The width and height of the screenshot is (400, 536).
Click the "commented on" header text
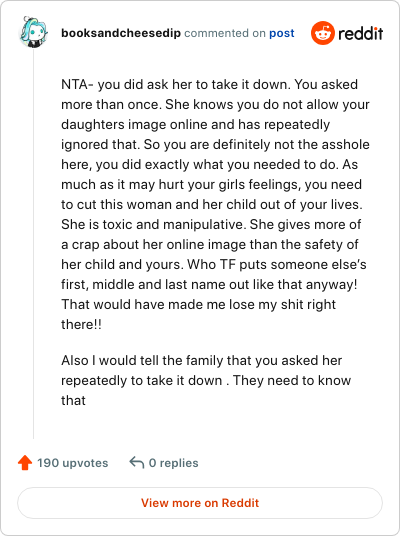coord(225,33)
